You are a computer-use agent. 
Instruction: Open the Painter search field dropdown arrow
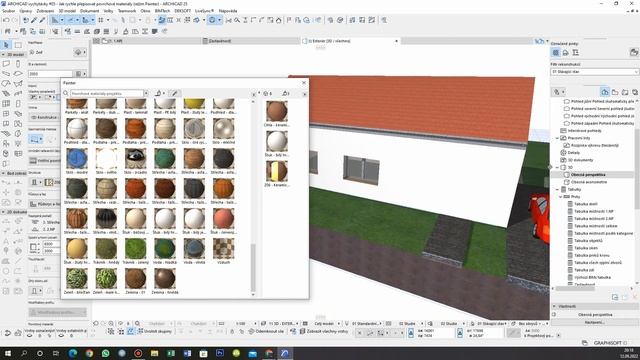(x=146, y=93)
